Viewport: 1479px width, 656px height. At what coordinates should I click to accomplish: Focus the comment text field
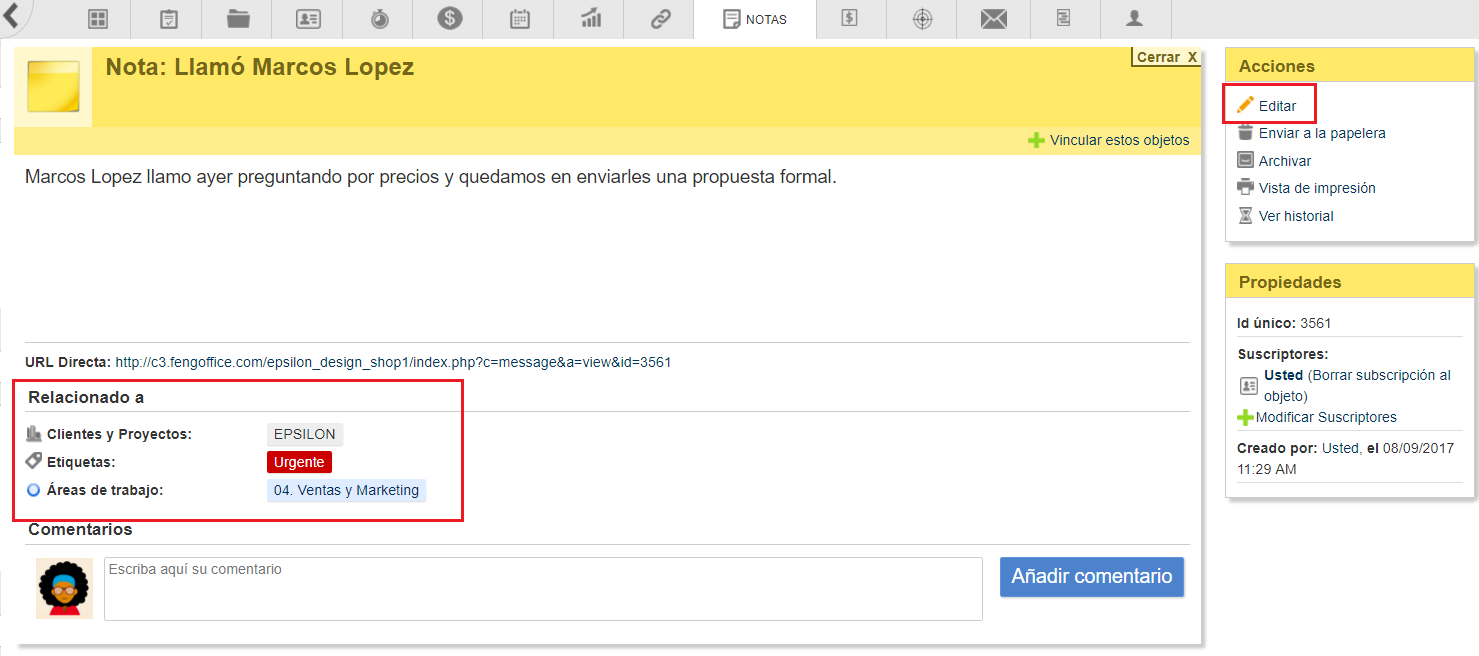click(x=543, y=589)
